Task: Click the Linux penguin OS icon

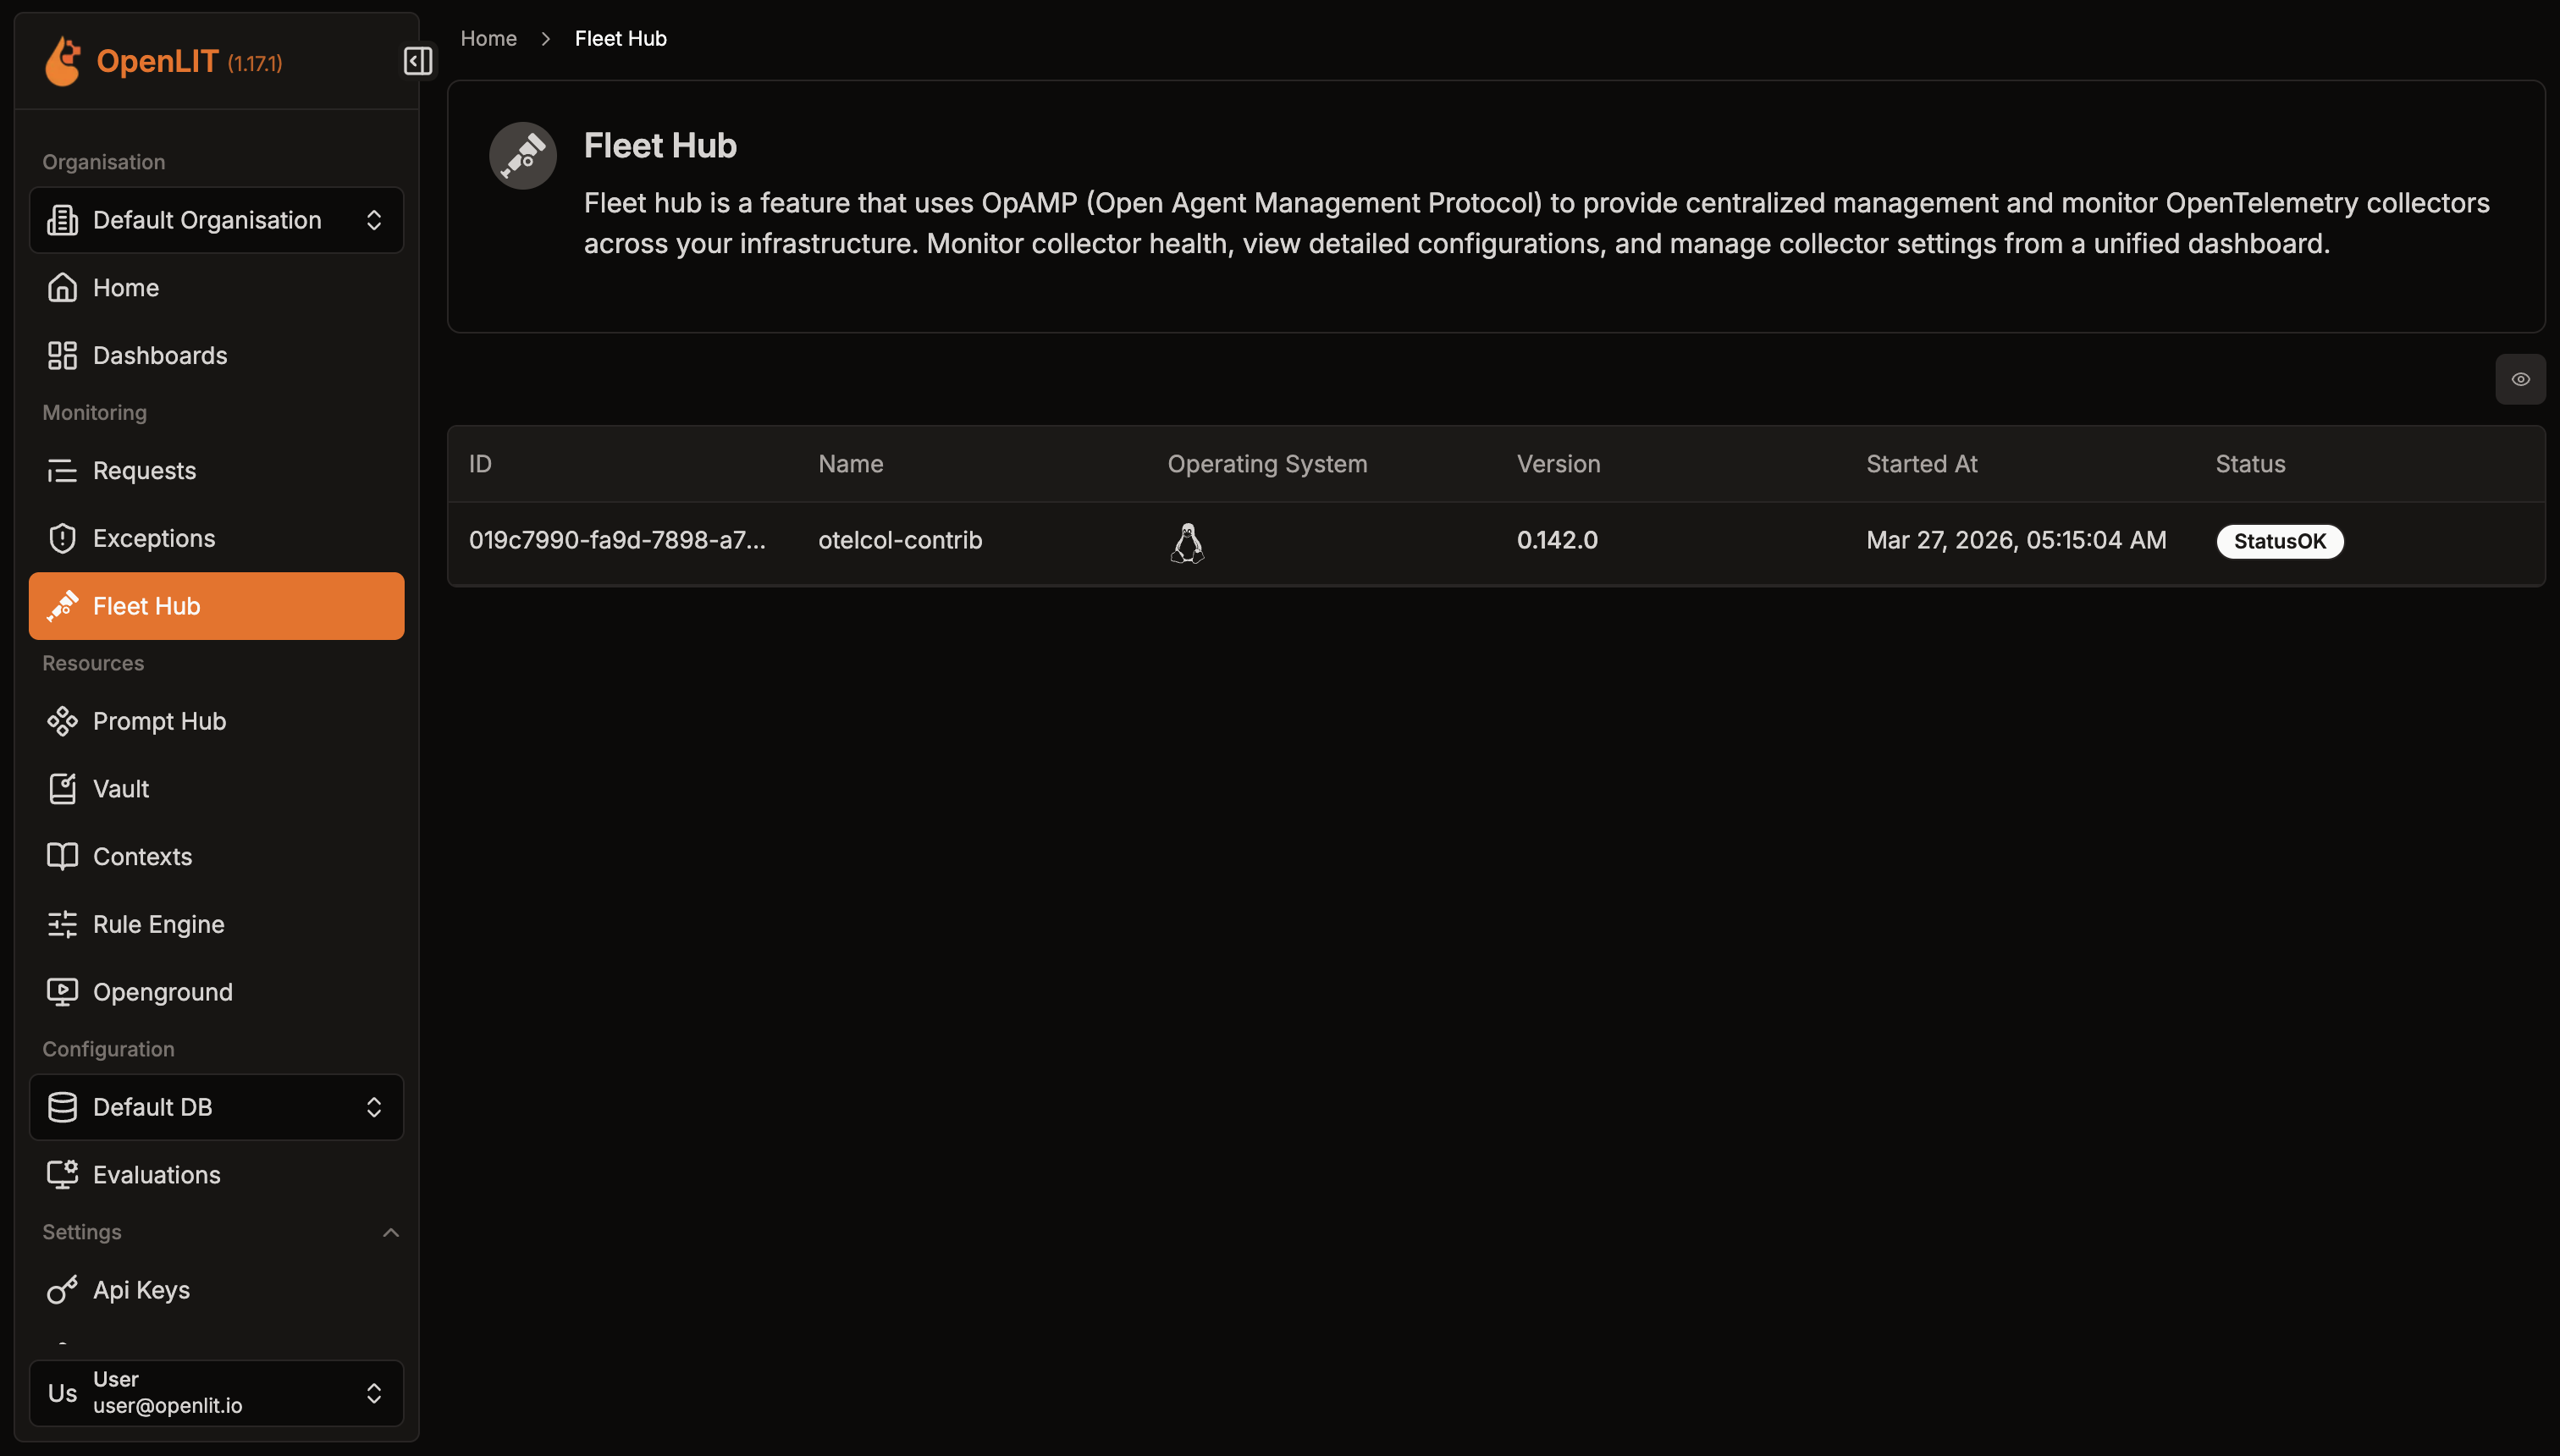Action: tap(1187, 543)
